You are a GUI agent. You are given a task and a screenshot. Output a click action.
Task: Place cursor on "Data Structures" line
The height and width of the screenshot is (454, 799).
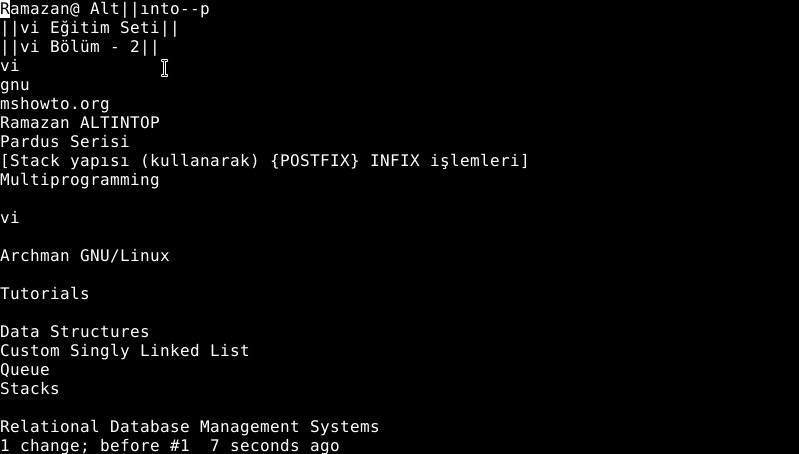coord(75,332)
